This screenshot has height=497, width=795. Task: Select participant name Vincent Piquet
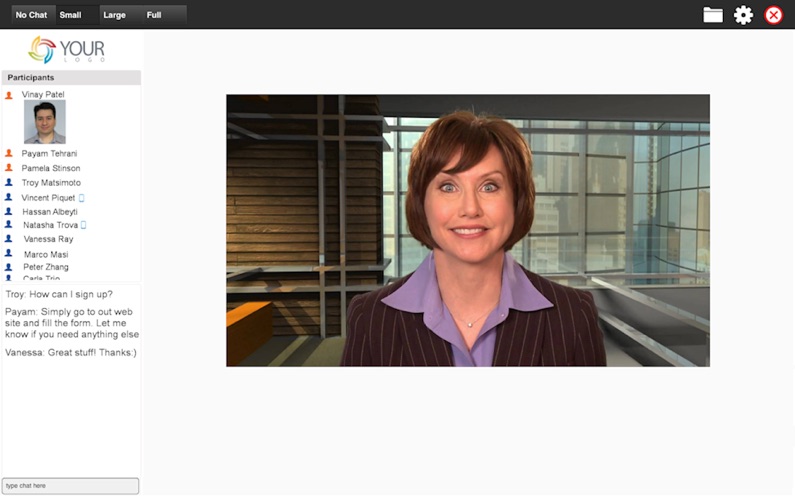click(x=48, y=198)
